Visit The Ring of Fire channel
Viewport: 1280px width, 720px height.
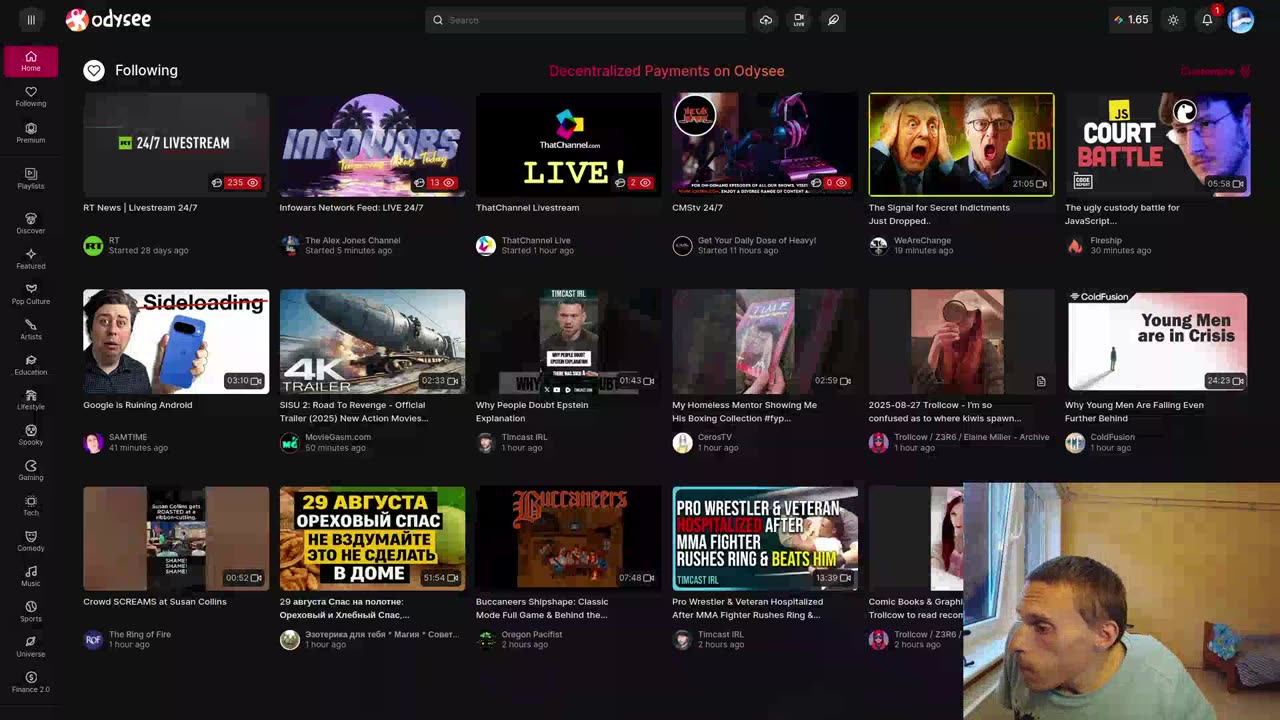pyautogui.click(x=140, y=634)
